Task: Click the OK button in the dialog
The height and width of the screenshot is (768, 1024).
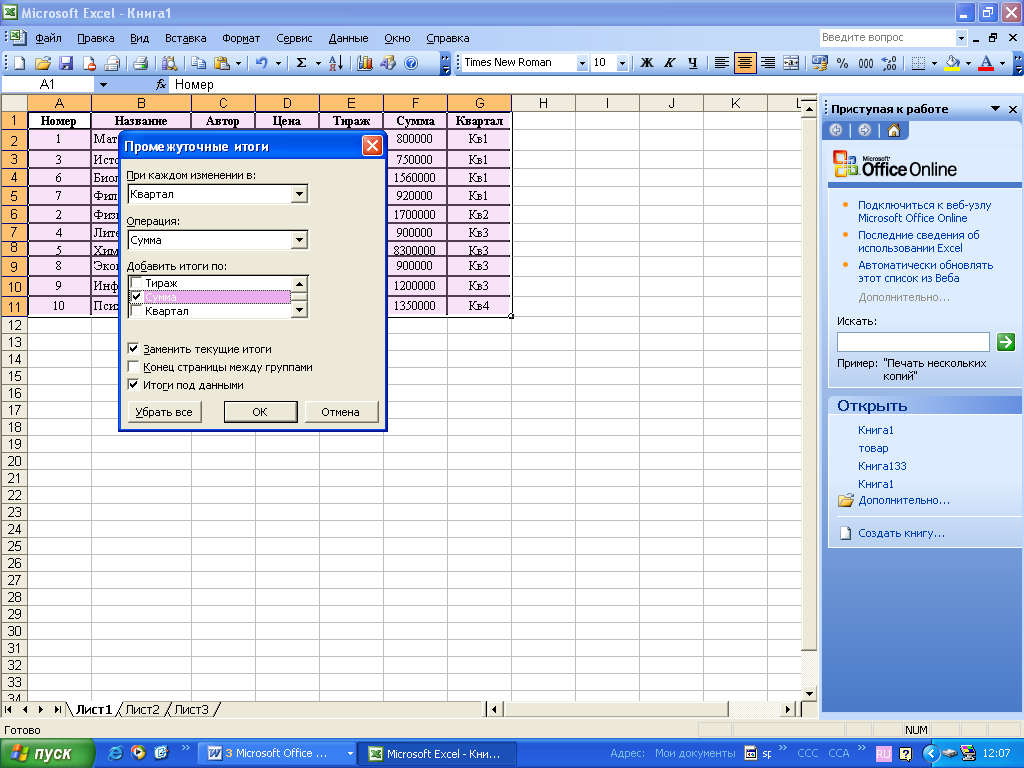Action: [x=260, y=412]
